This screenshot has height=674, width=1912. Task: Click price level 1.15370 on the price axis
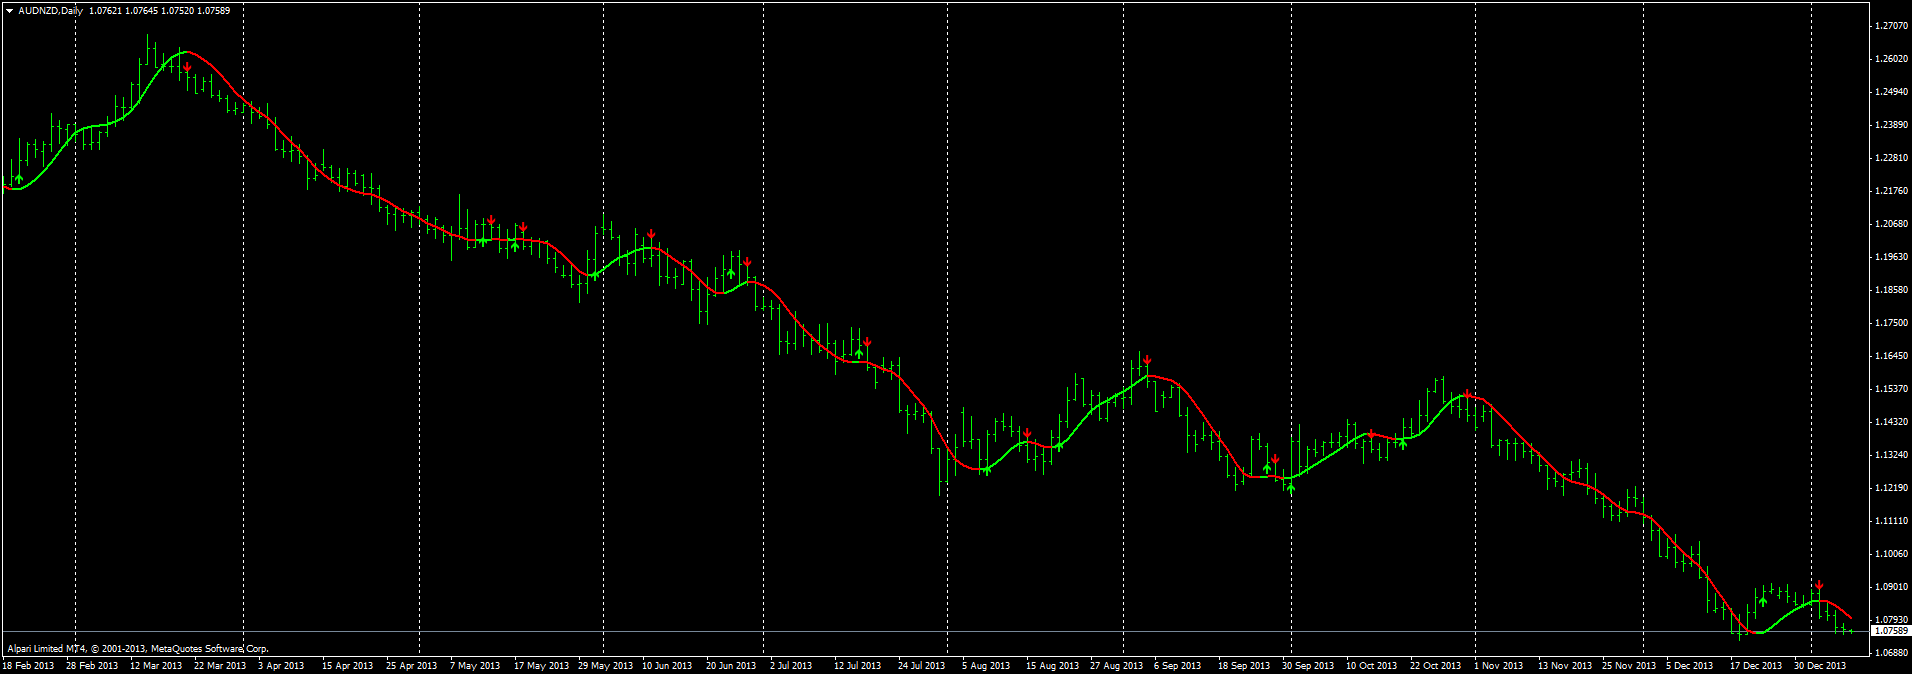(x=1891, y=389)
